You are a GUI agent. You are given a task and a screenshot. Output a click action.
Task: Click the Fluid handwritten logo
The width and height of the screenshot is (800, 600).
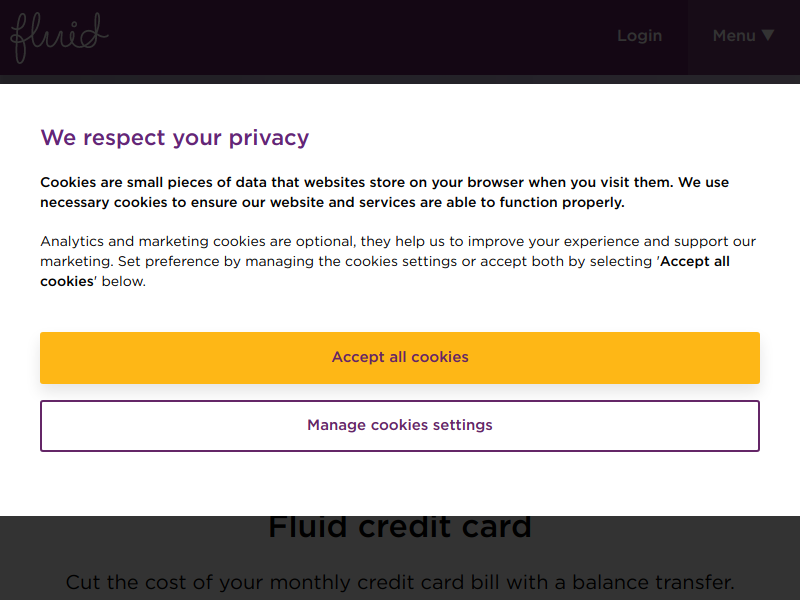[x=58, y=38]
